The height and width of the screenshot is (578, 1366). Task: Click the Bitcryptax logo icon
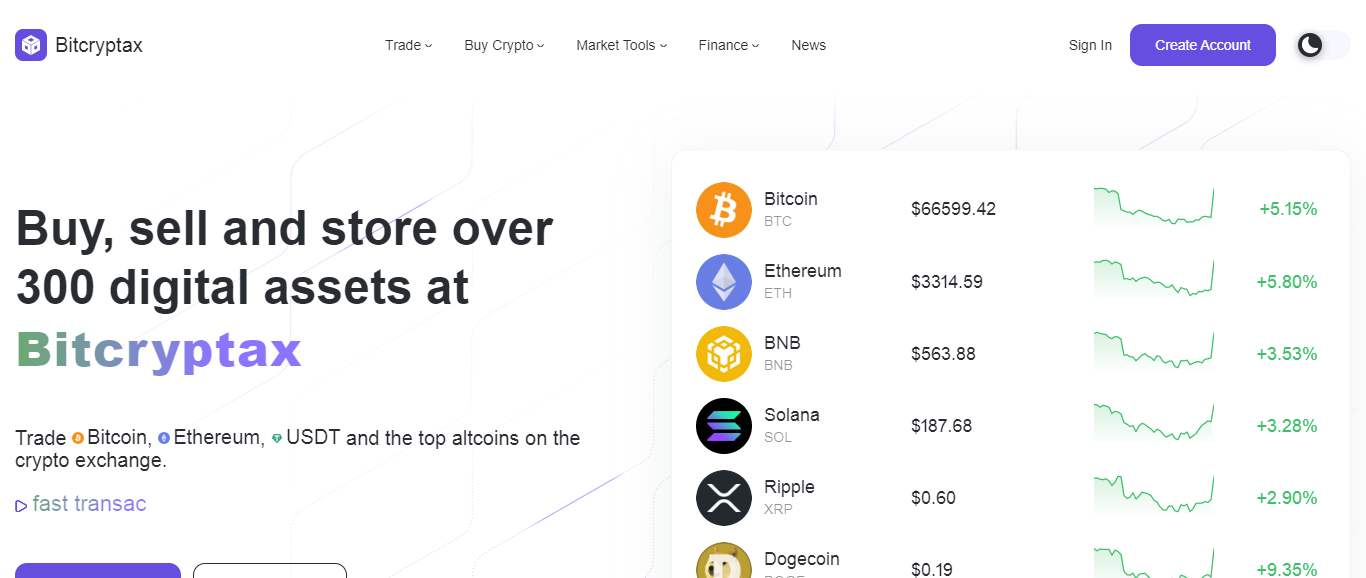pyautogui.click(x=30, y=44)
